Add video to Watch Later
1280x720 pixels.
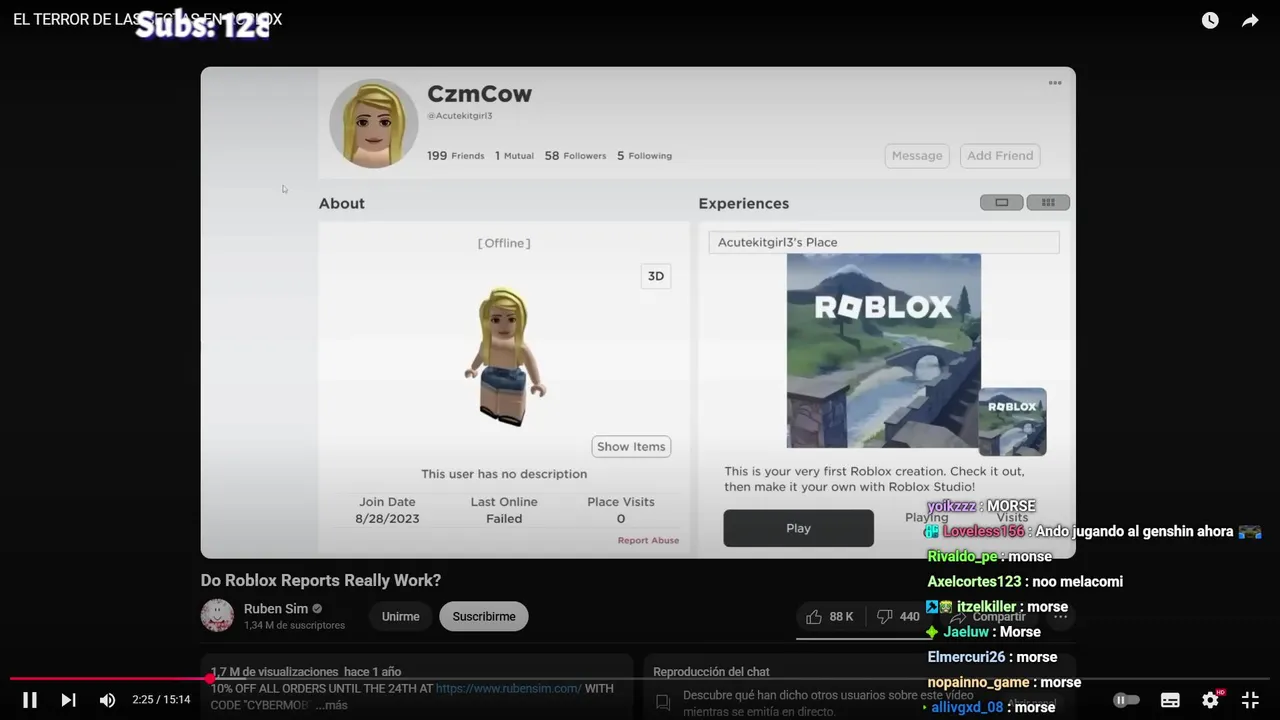coord(1210,20)
